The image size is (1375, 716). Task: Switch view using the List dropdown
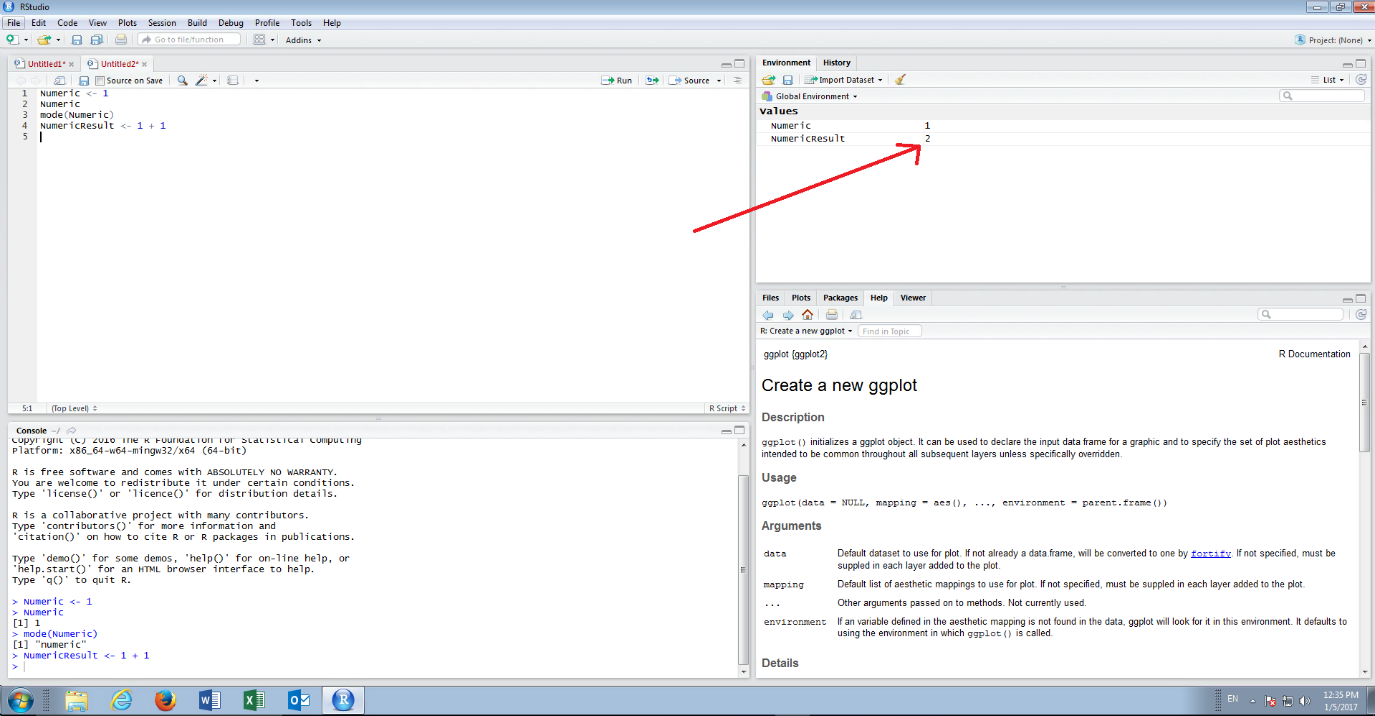(1328, 80)
